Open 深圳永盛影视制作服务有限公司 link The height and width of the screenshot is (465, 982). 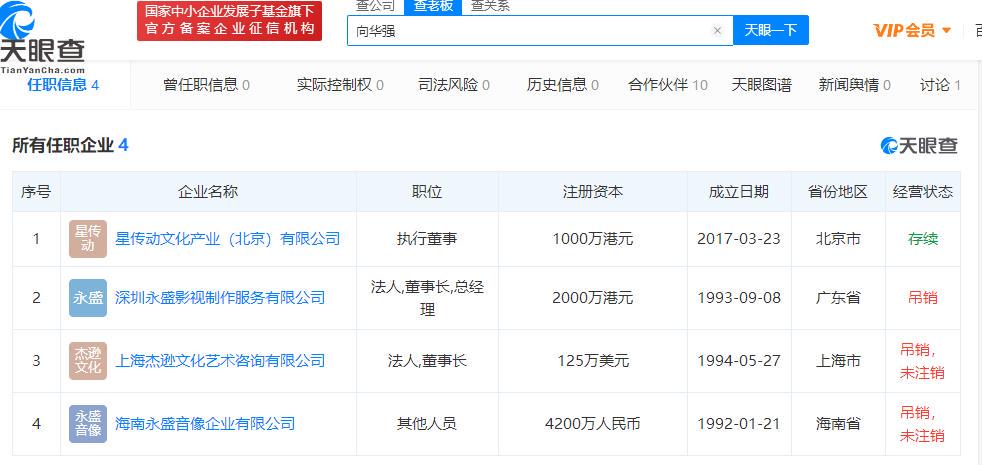click(x=220, y=298)
